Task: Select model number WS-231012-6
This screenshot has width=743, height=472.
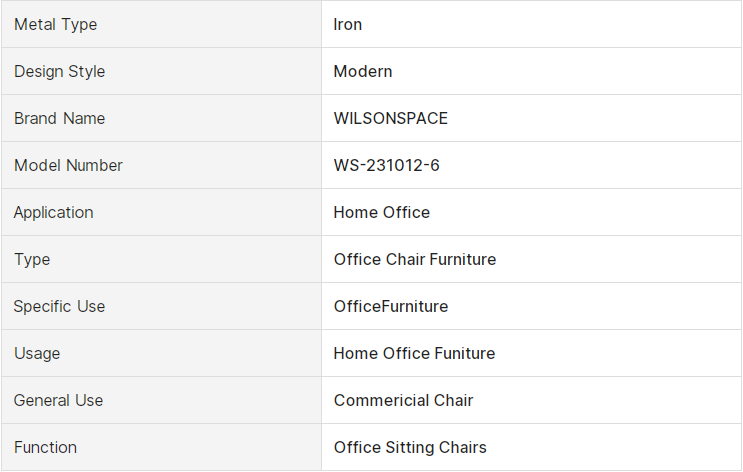Action: [x=386, y=165]
